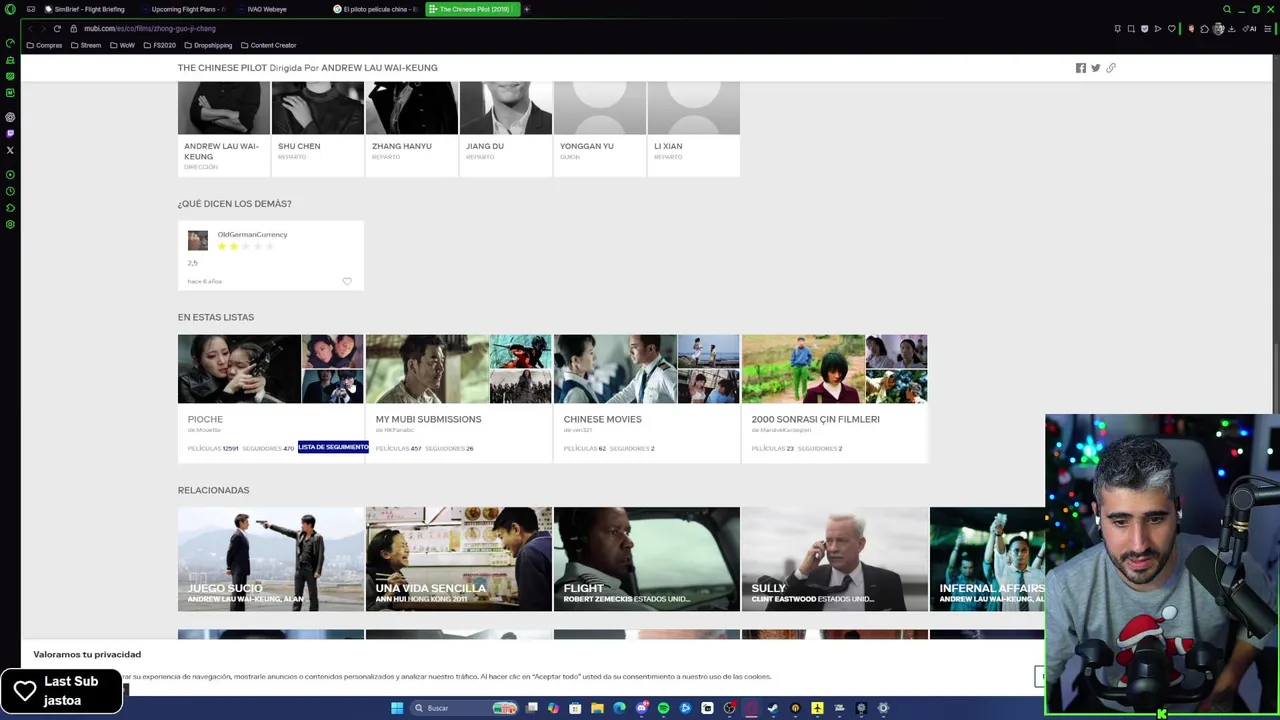The image size is (1280, 720).
Task: Switch to IVAO Webeye tab
Action: click(x=266, y=9)
